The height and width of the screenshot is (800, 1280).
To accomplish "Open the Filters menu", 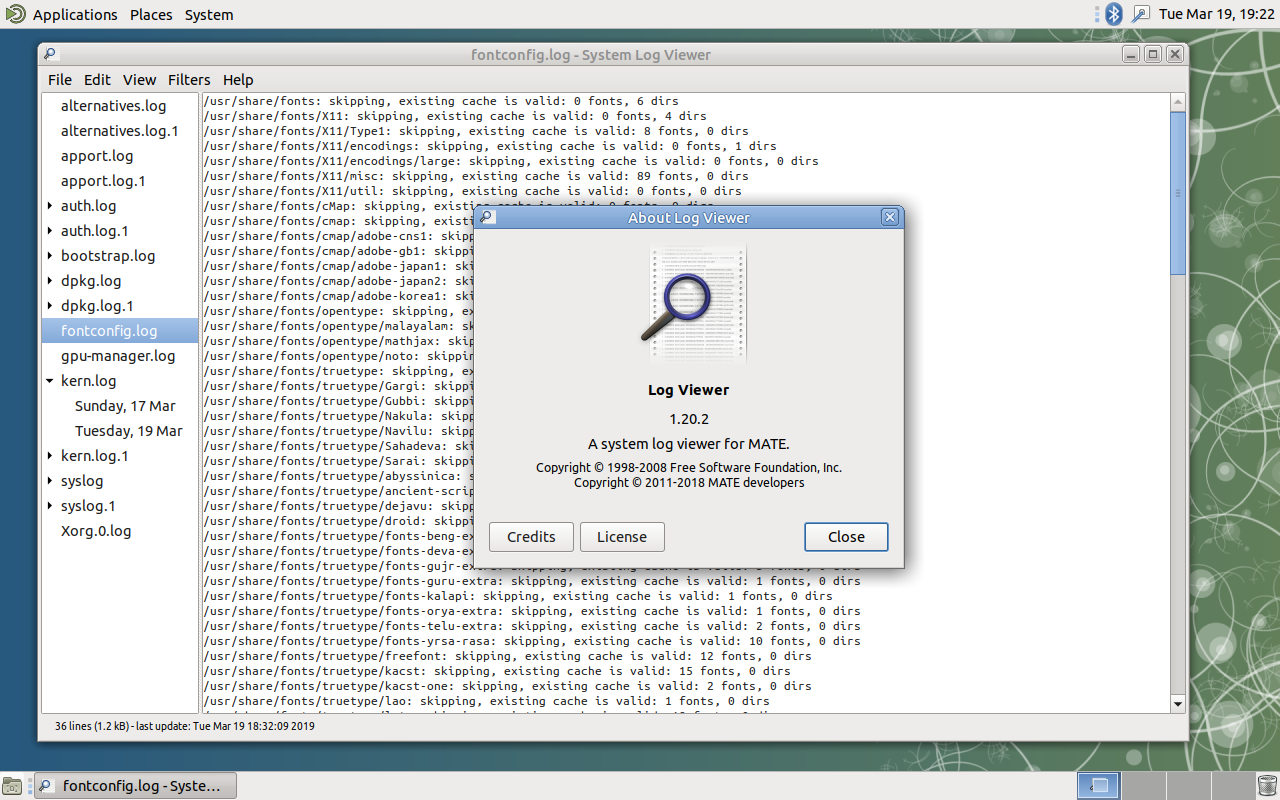I will pos(189,80).
